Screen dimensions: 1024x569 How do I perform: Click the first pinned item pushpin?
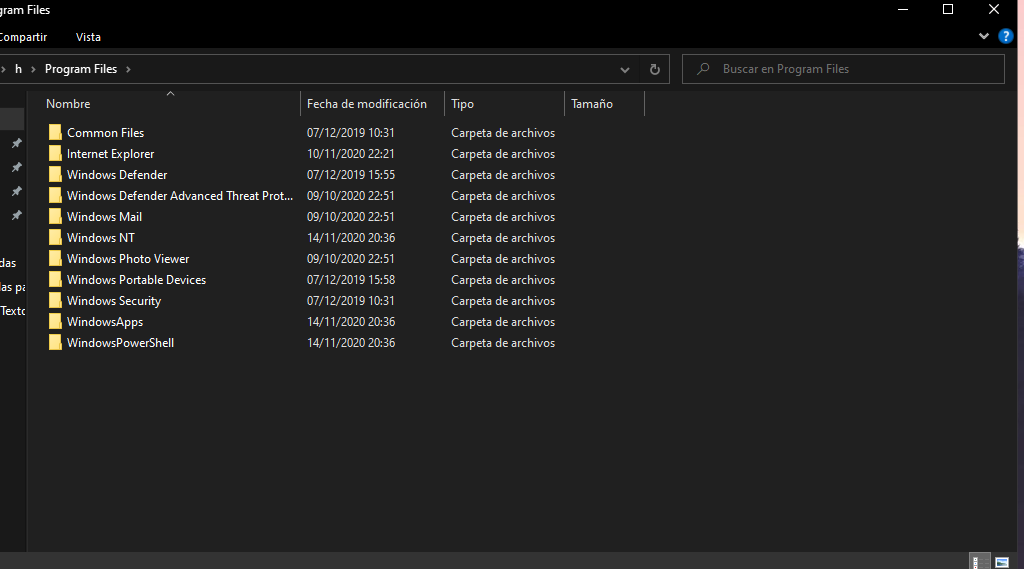point(17,143)
